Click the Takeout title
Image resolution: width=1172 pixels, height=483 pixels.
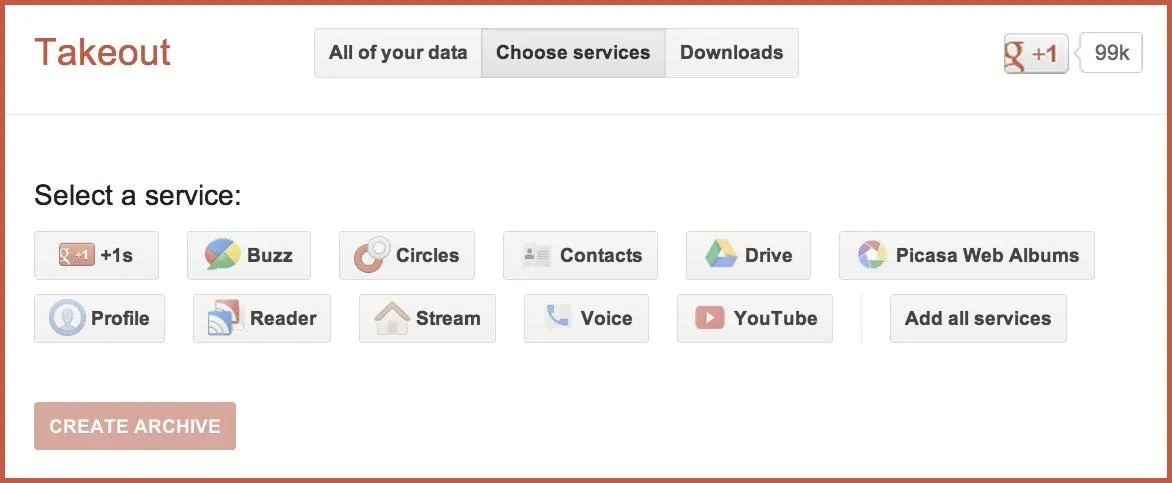click(x=102, y=52)
